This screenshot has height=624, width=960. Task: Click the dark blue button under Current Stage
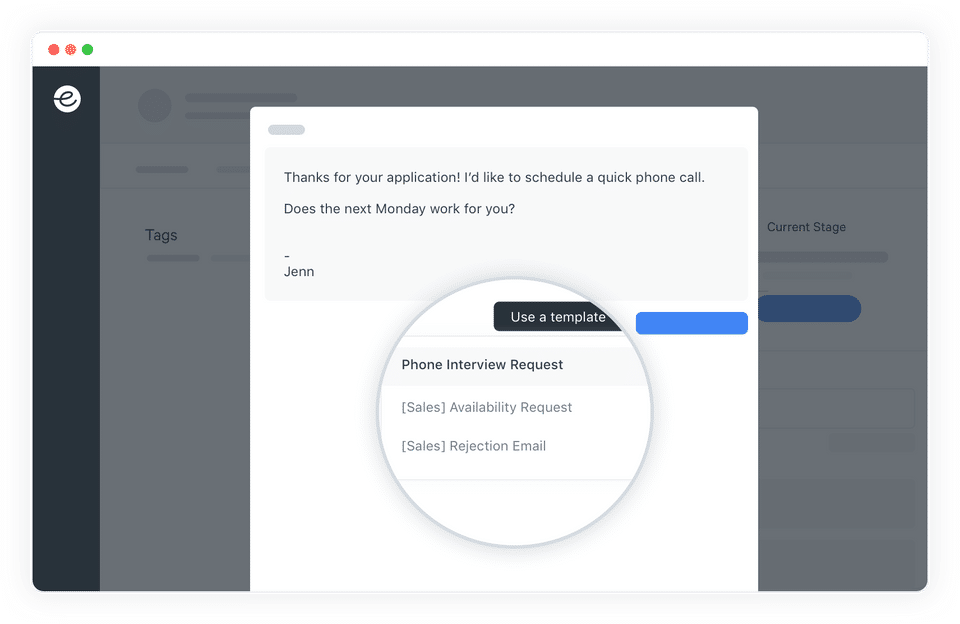pyautogui.click(x=809, y=309)
